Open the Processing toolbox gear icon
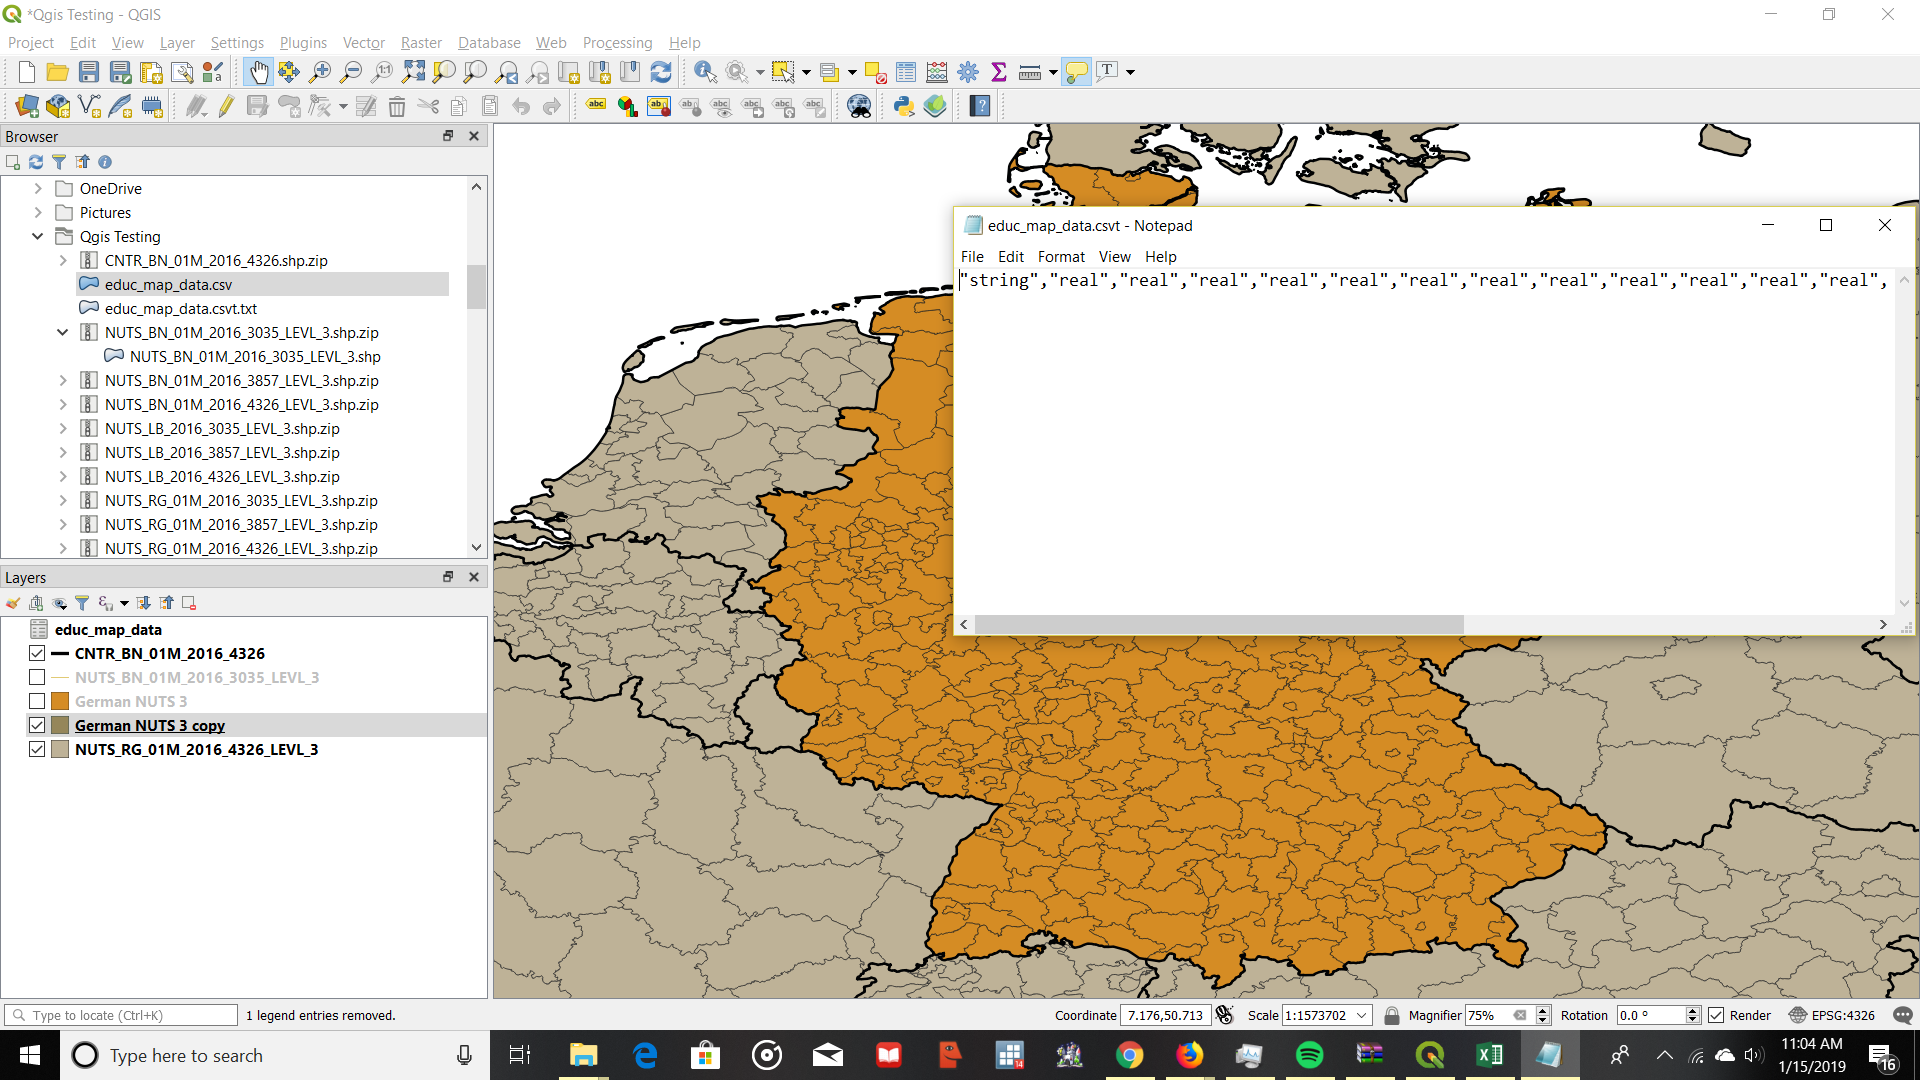The image size is (1920, 1080). tap(968, 72)
